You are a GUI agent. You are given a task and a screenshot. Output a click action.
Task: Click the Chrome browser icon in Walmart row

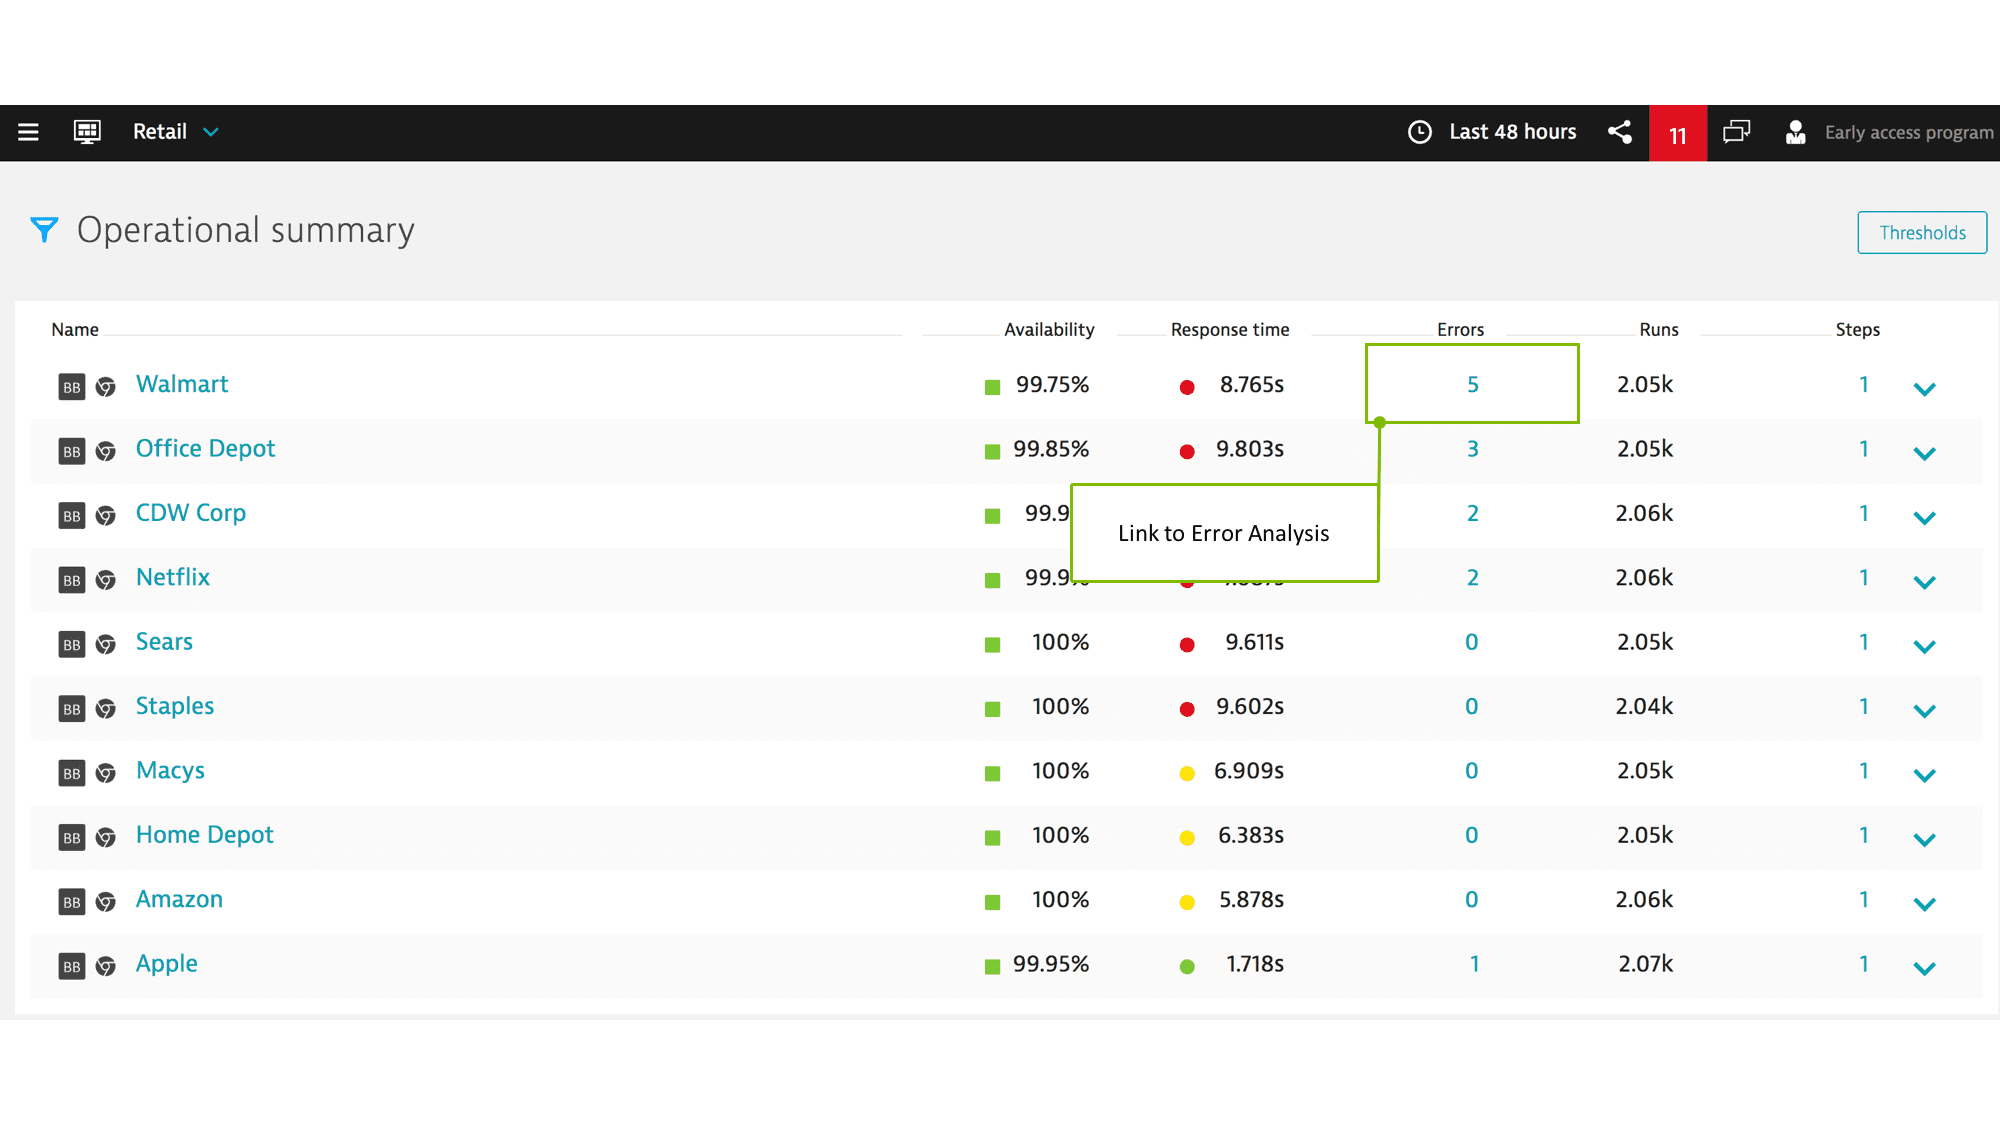point(105,387)
